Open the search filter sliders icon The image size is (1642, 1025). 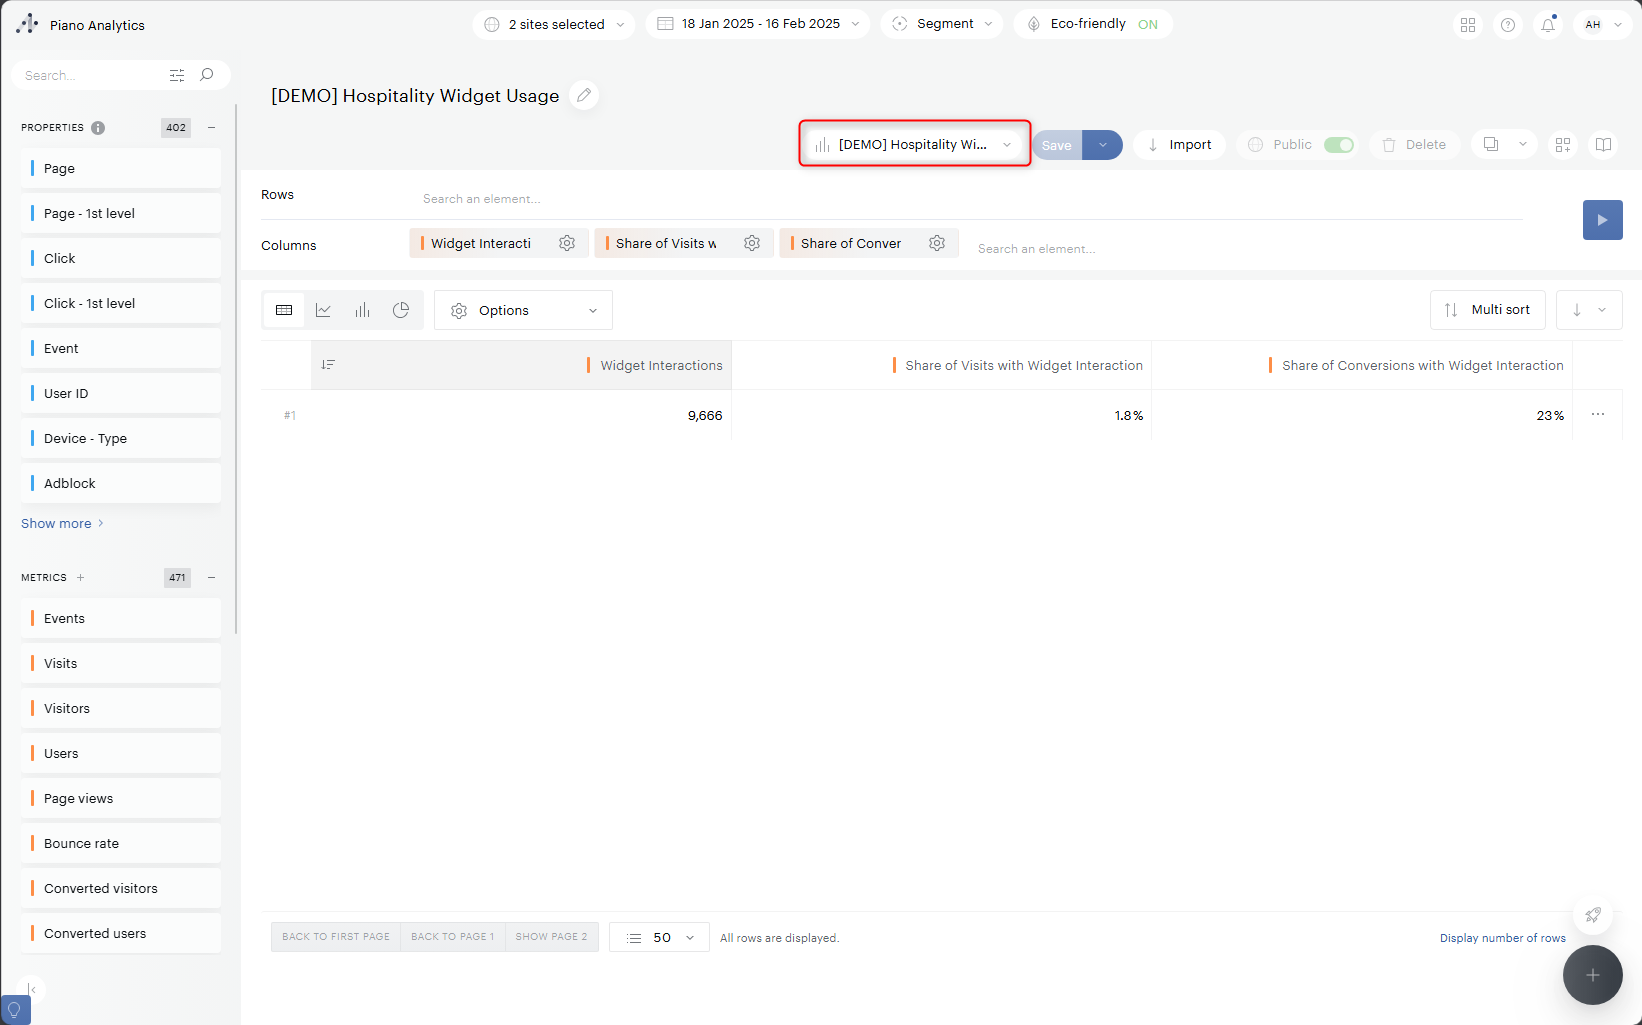[x=177, y=75]
